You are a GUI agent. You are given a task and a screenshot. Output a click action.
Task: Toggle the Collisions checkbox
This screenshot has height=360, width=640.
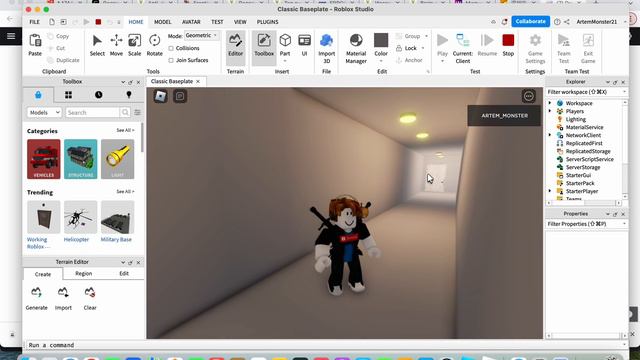pos(171,48)
